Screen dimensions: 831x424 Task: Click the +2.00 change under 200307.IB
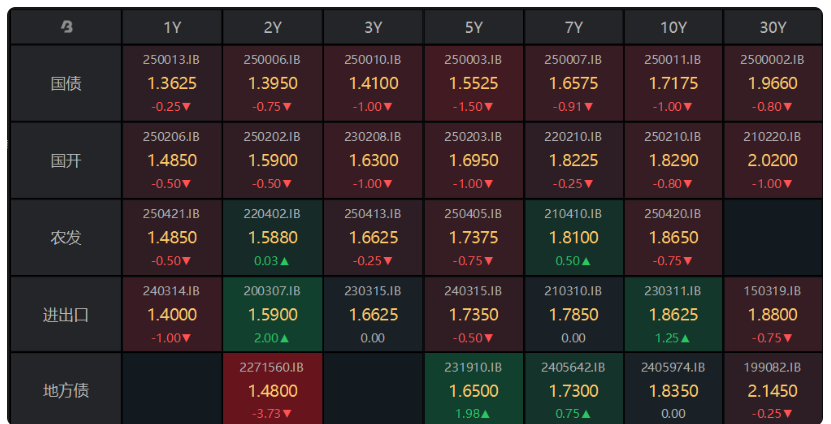pyautogui.click(x=272, y=338)
